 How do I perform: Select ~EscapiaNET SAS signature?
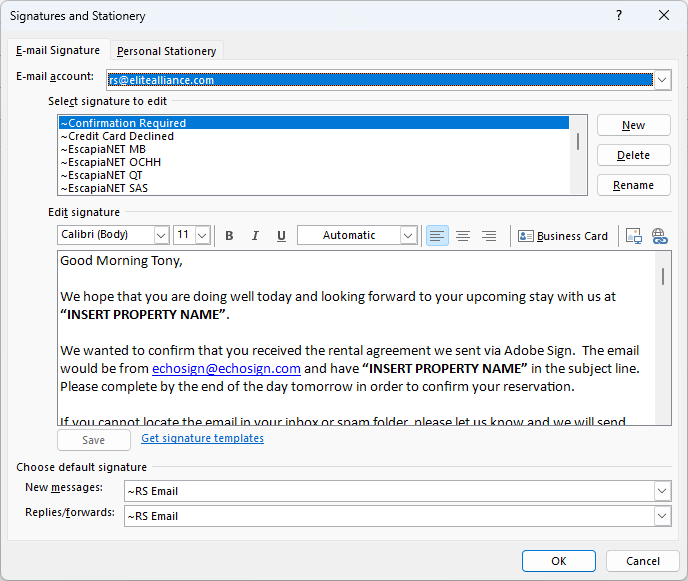(x=314, y=188)
